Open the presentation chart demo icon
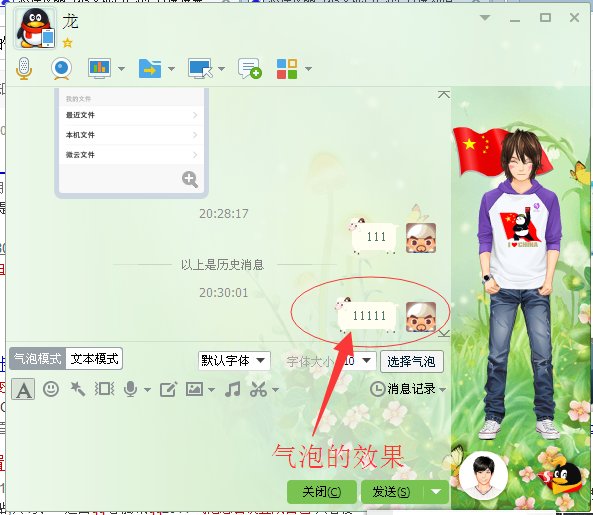Screen dimensions: 593x515 coord(99,68)
